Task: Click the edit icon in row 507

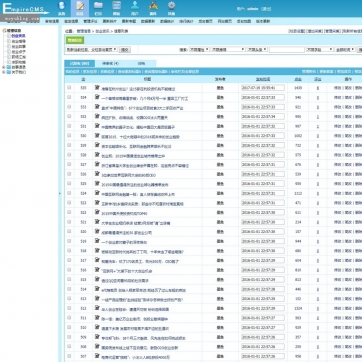Action: [x=97, y=356]
